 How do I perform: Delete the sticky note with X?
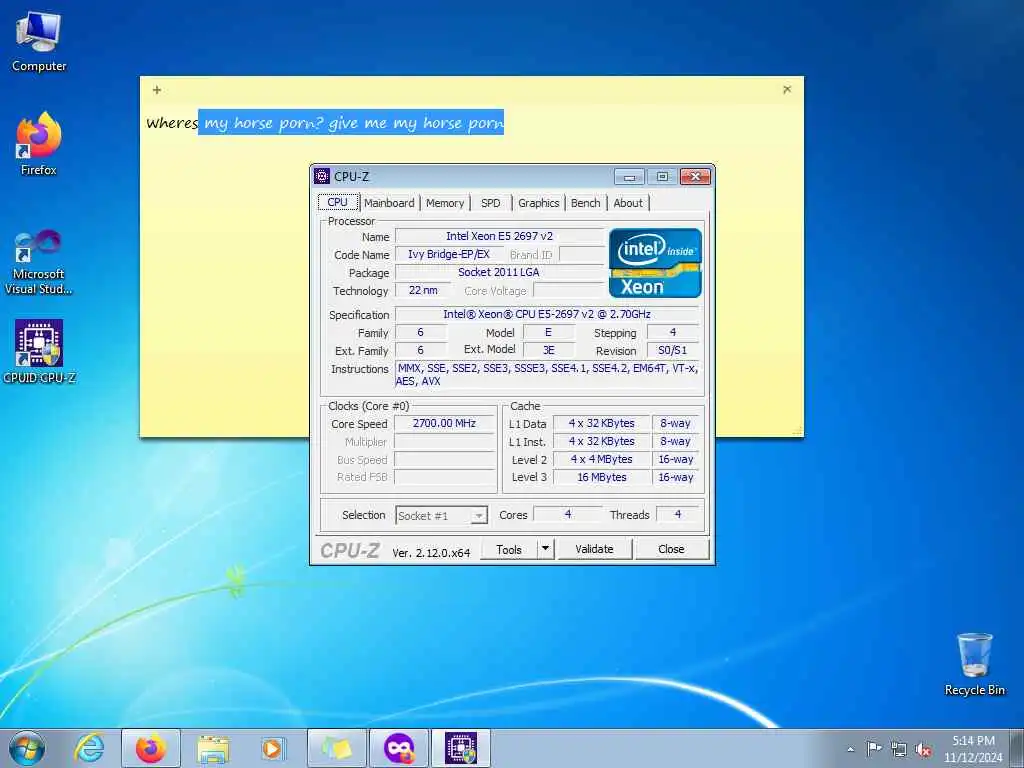tap(787, 89)
